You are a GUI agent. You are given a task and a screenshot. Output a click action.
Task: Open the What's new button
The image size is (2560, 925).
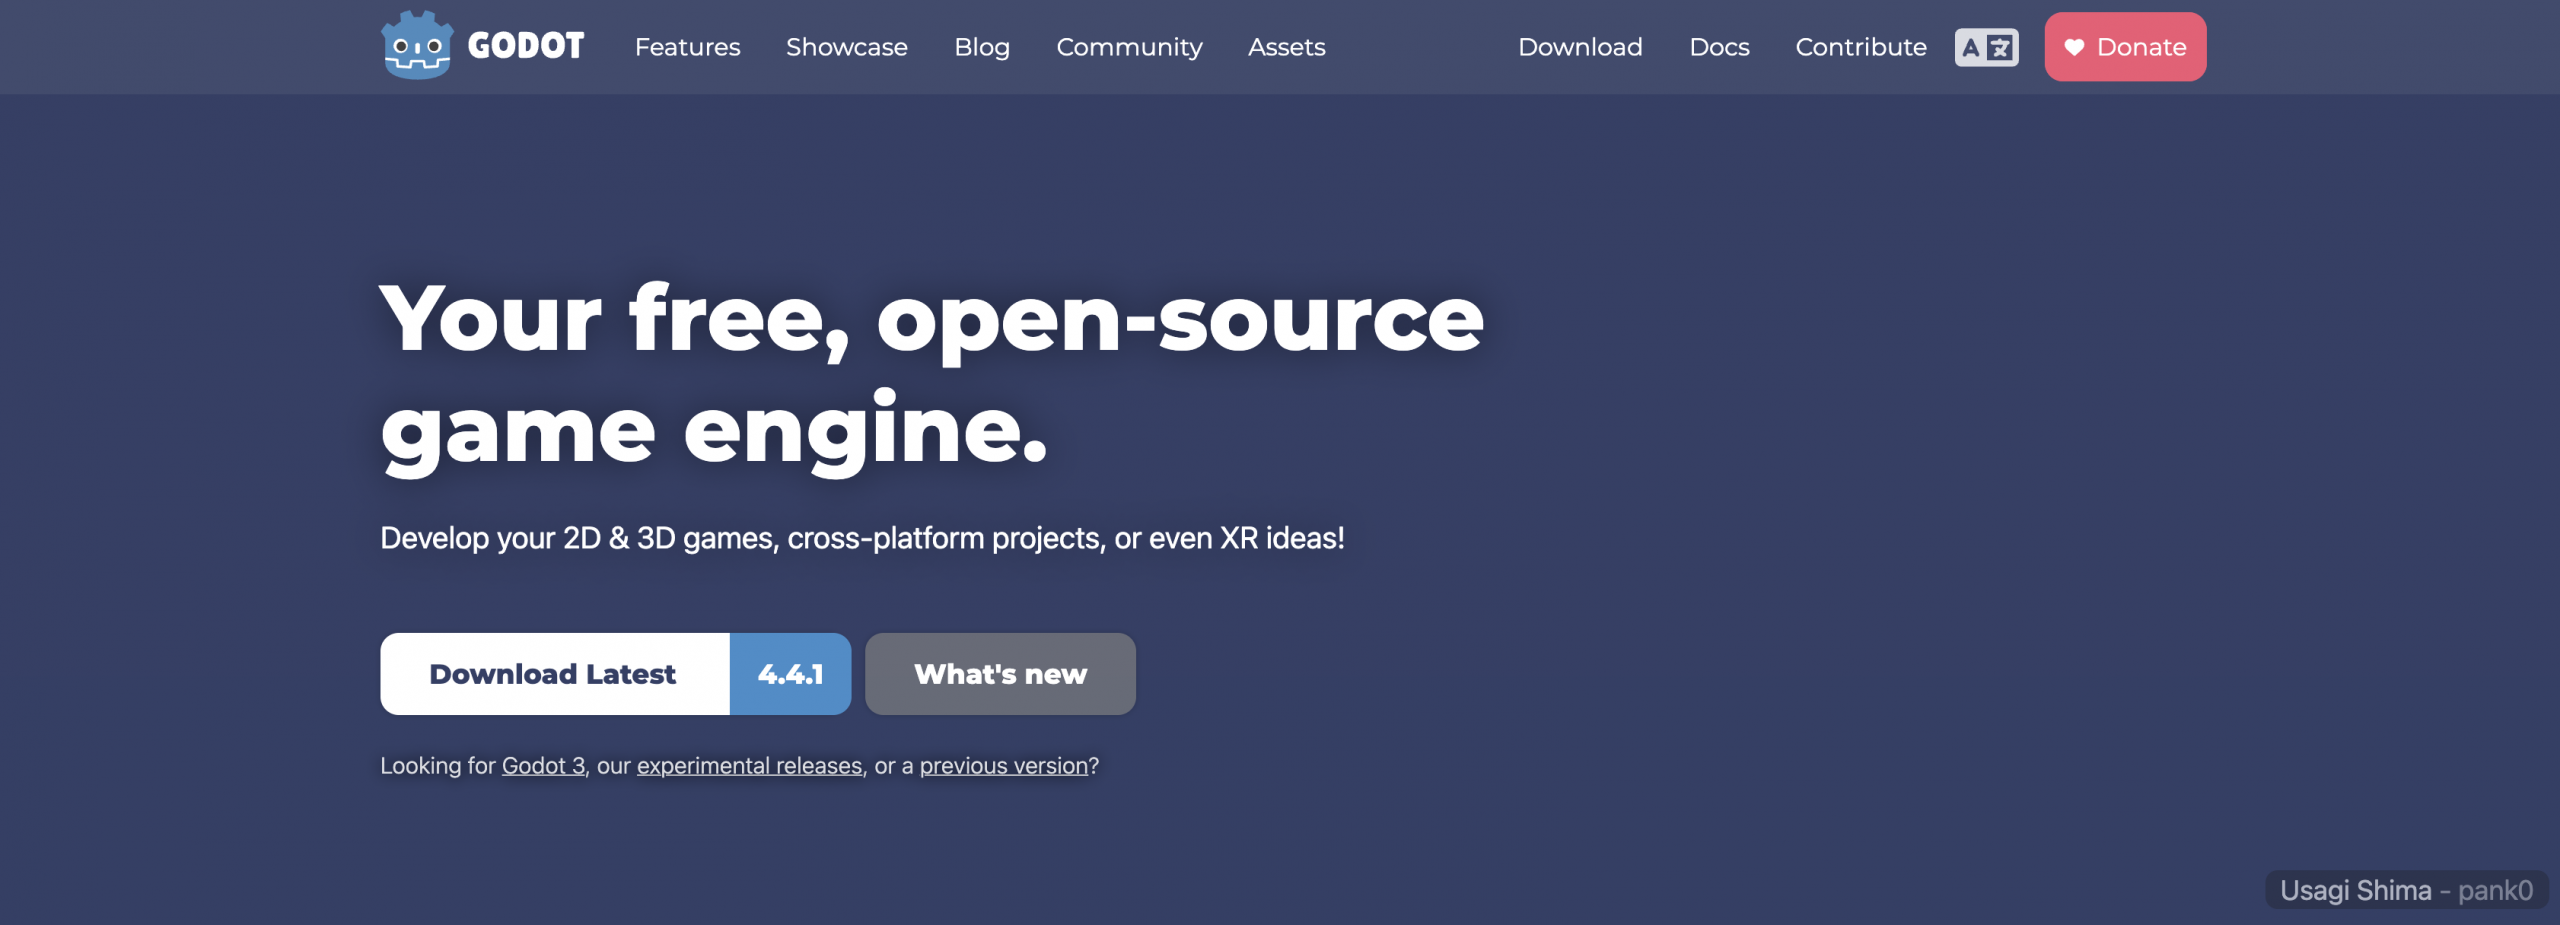click(x=1000, y=674)
